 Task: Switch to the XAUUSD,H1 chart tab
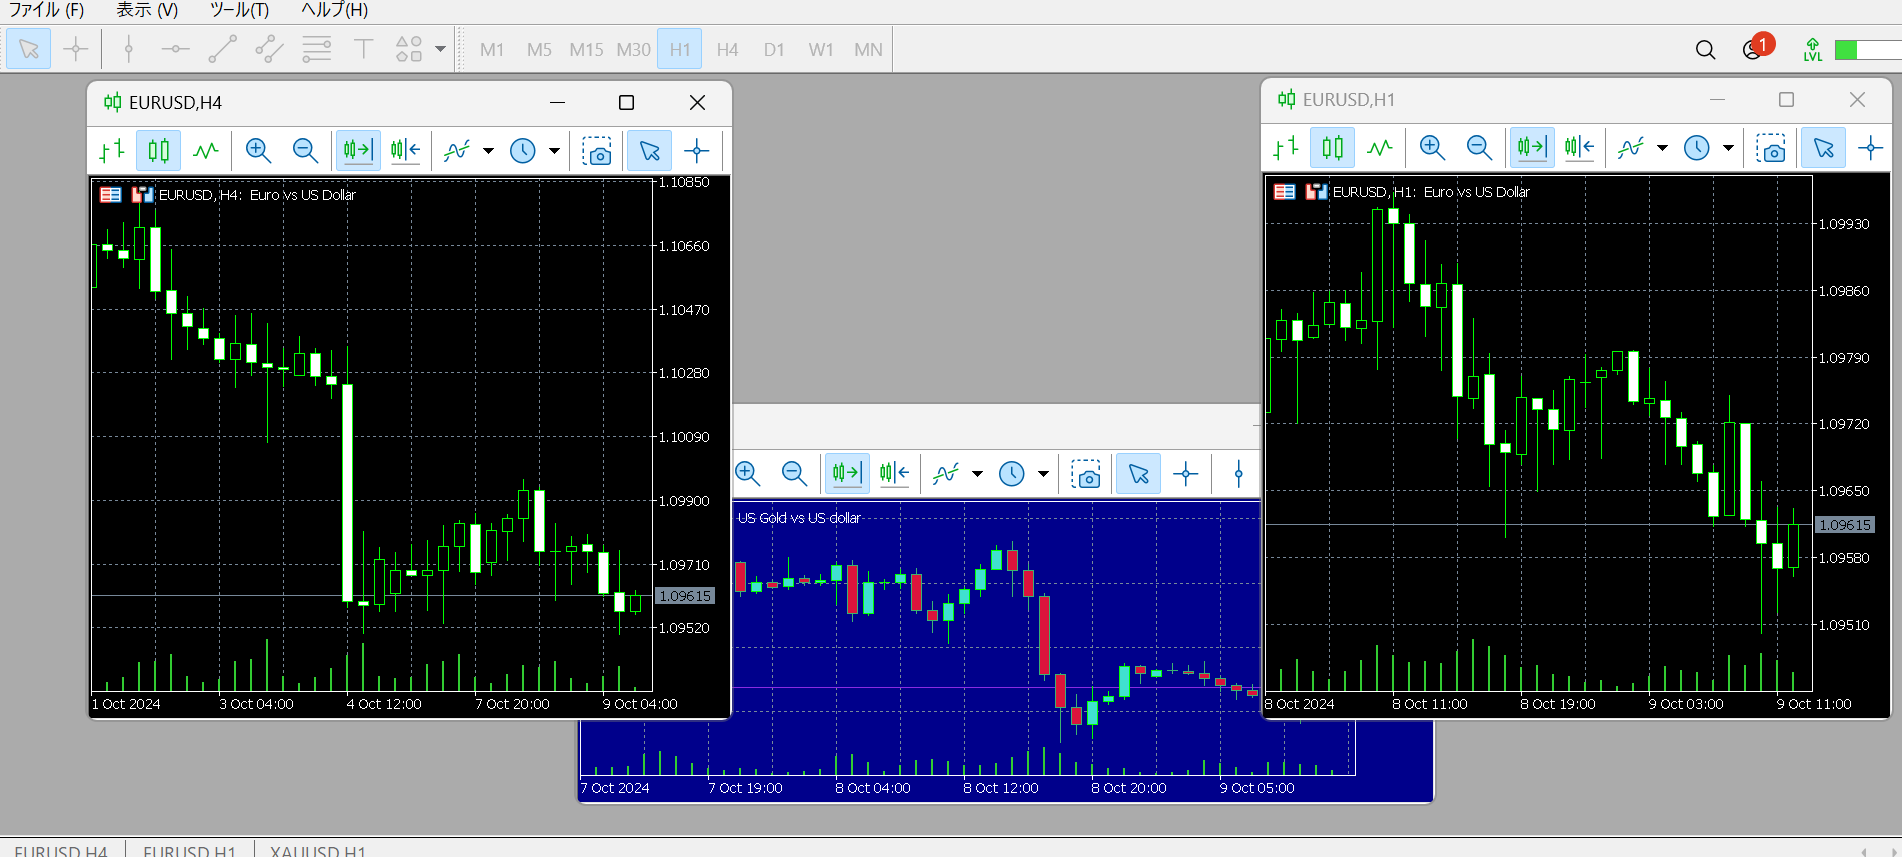pyautogui.click(x=318, y=850)
